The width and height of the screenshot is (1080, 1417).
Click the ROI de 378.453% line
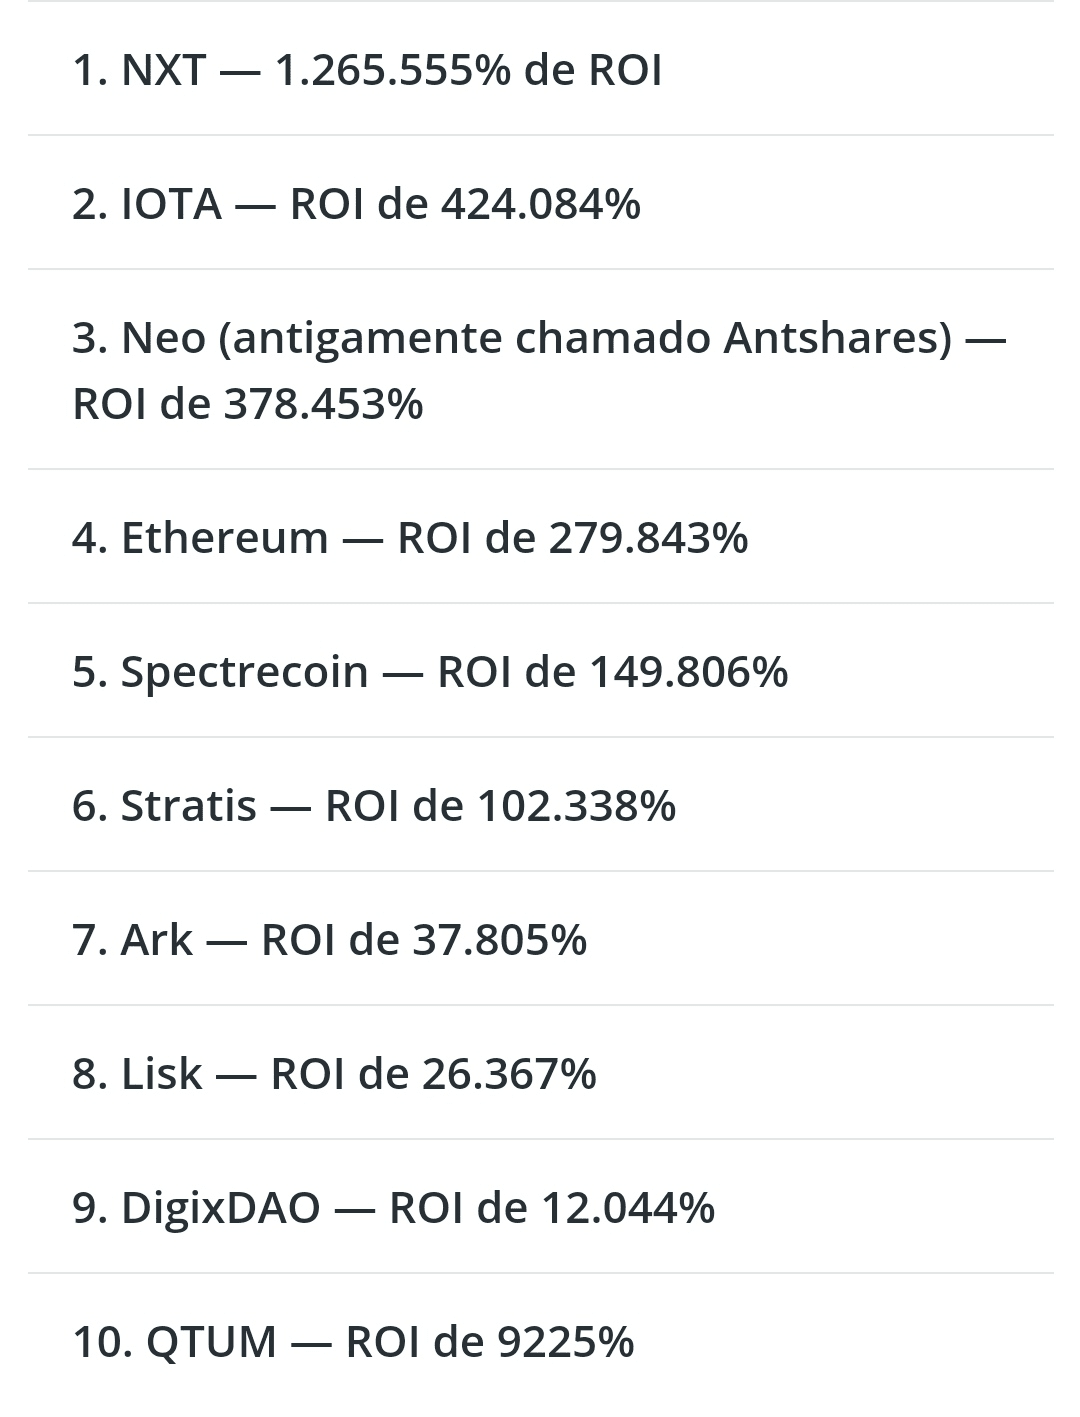(x=248, y=405)
